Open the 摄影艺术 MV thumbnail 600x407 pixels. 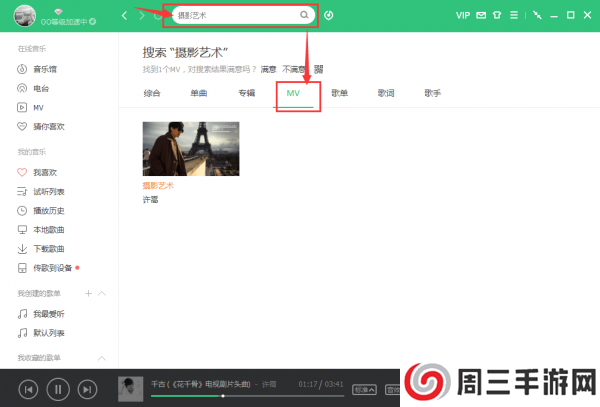[x=190, y=148]
